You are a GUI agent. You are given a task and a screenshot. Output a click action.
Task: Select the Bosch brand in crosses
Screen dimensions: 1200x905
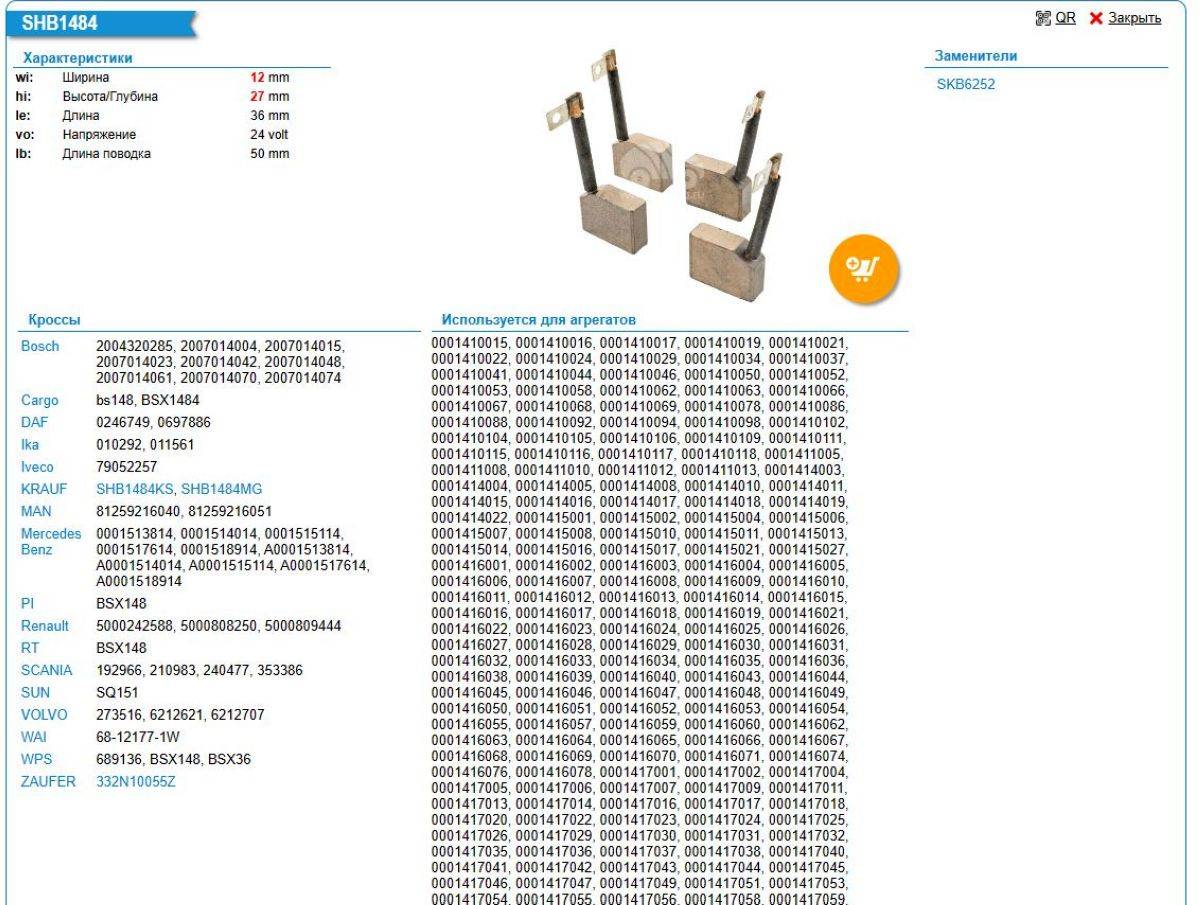(40, 346)
